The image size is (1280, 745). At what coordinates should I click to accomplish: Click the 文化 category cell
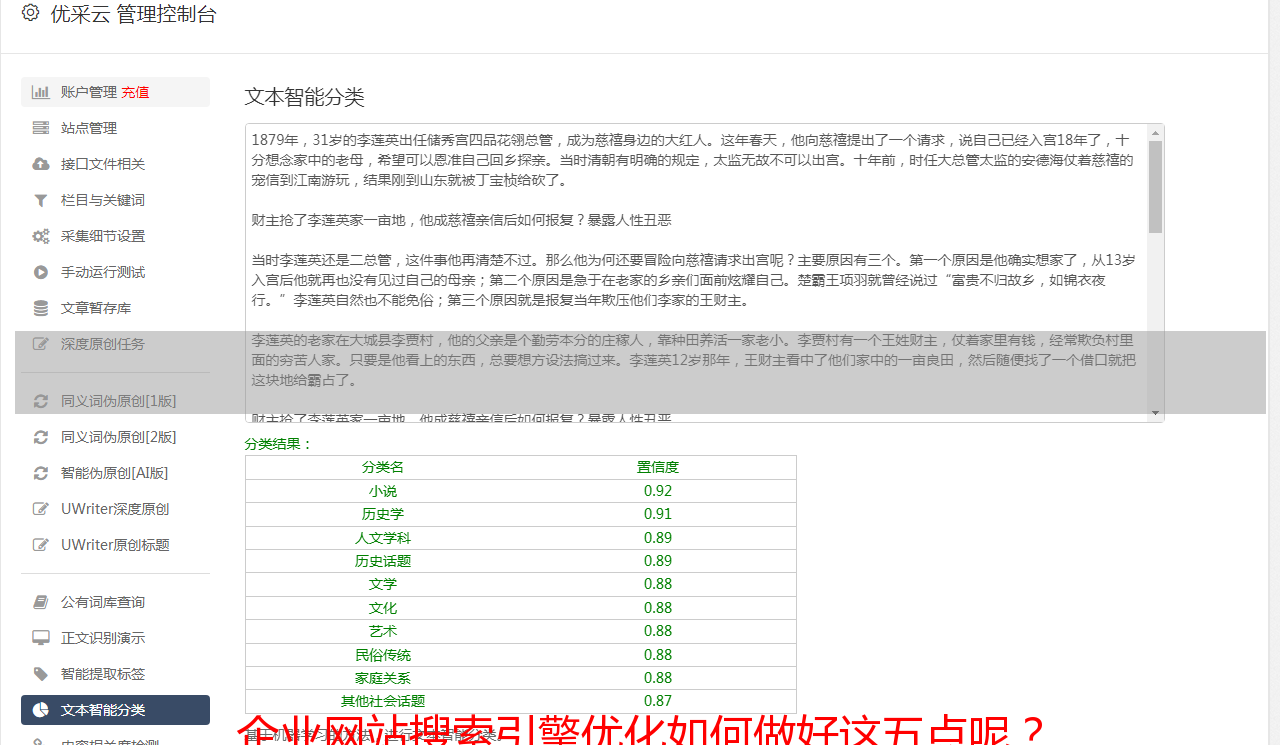383,608
